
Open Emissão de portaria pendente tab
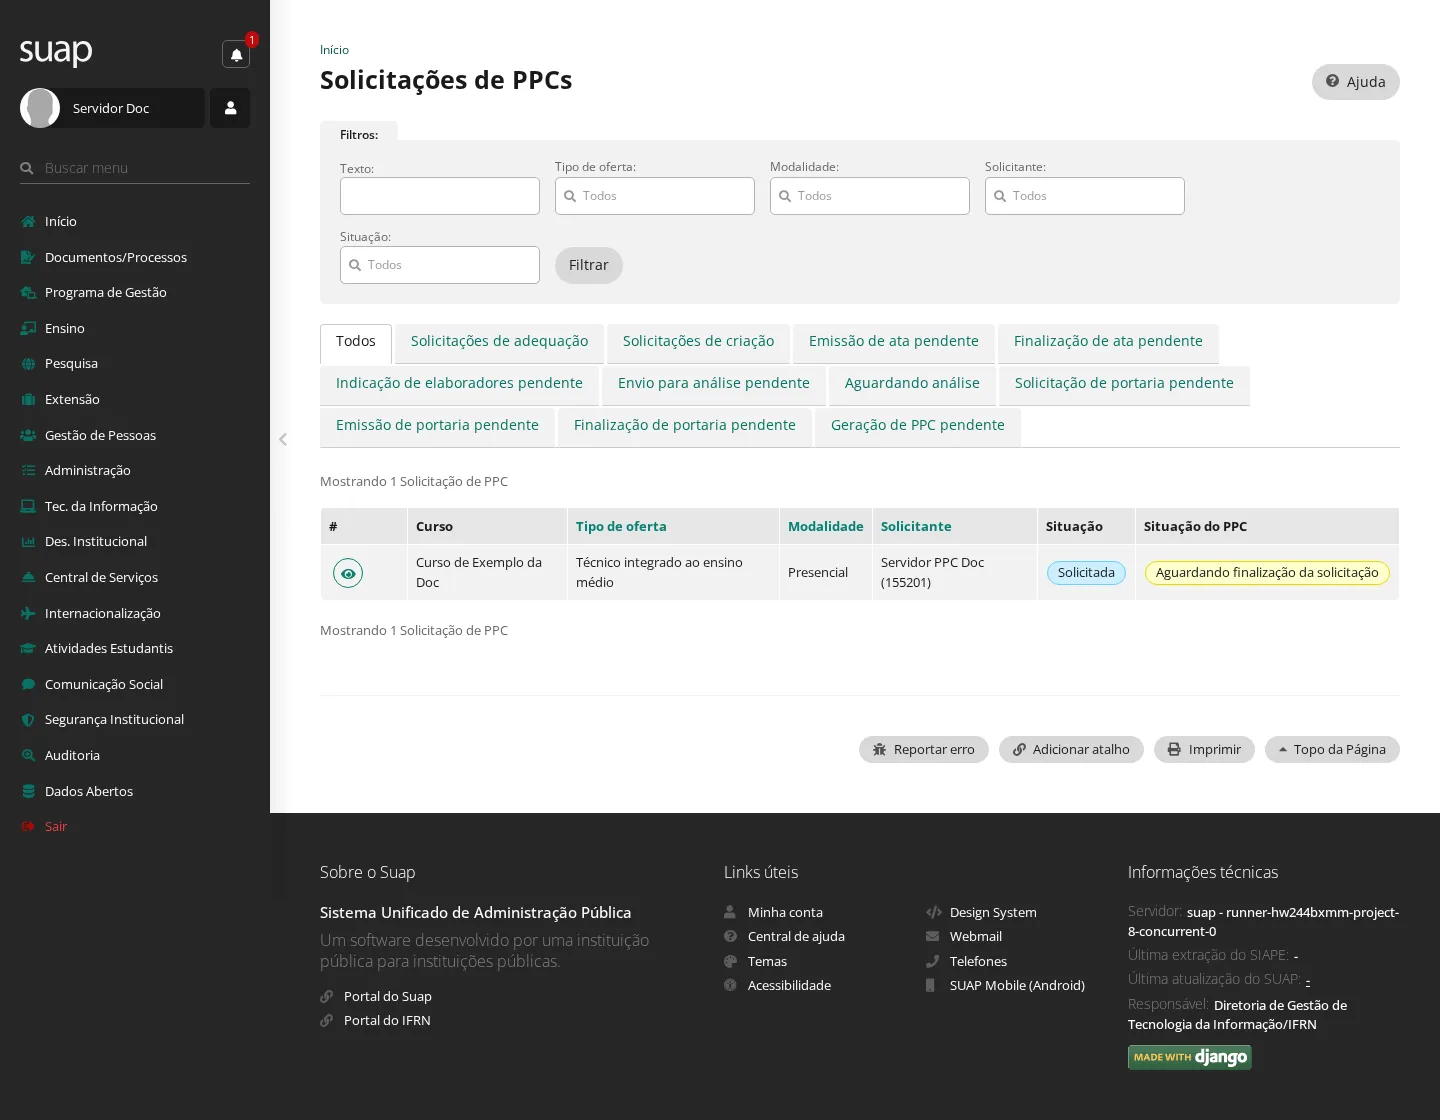437,426
